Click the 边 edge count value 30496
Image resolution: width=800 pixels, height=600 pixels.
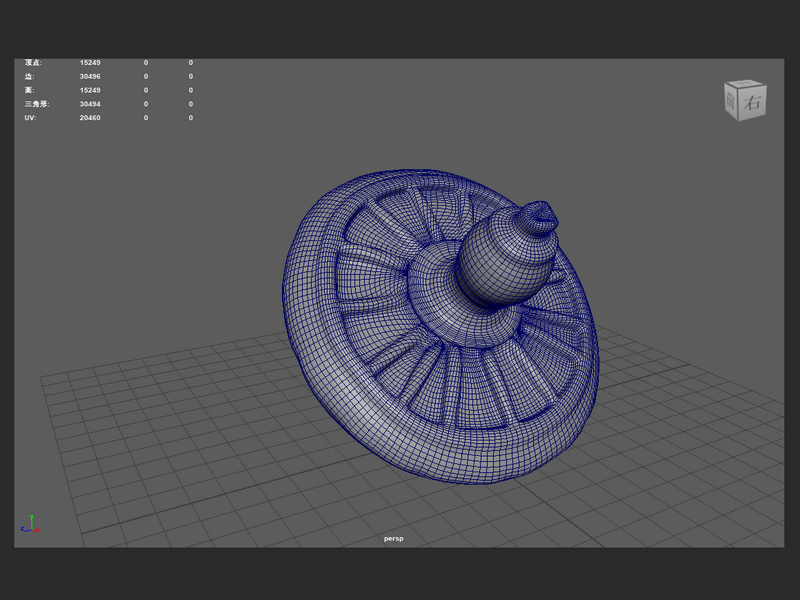(x=90, y=77)
